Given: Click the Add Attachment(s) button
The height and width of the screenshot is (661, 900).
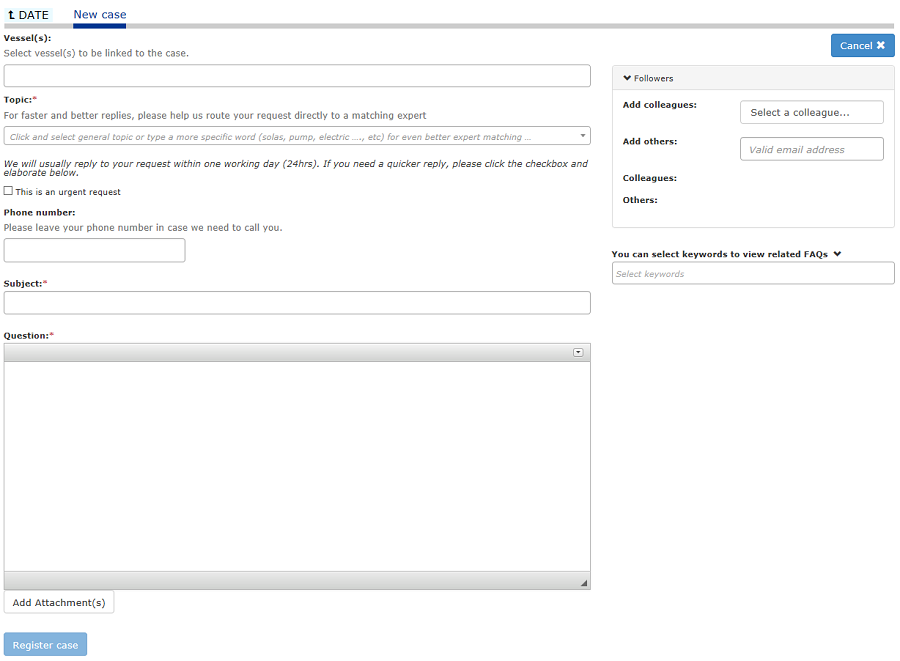Looking at the screenshot, I should point(59,602).
